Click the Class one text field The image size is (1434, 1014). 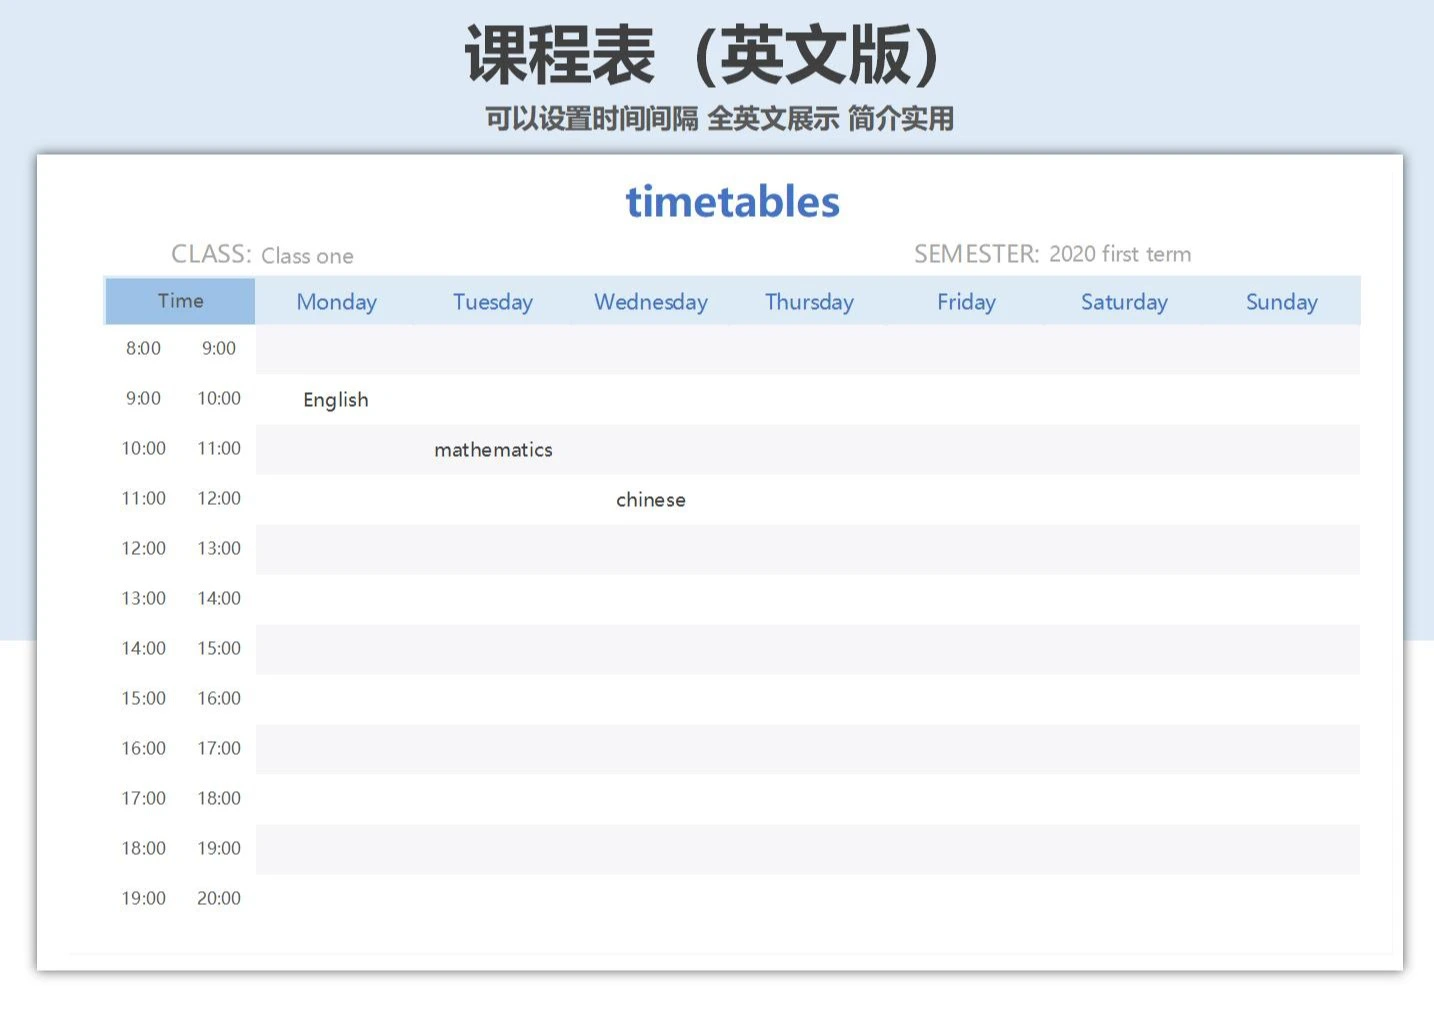pos(307,256)
